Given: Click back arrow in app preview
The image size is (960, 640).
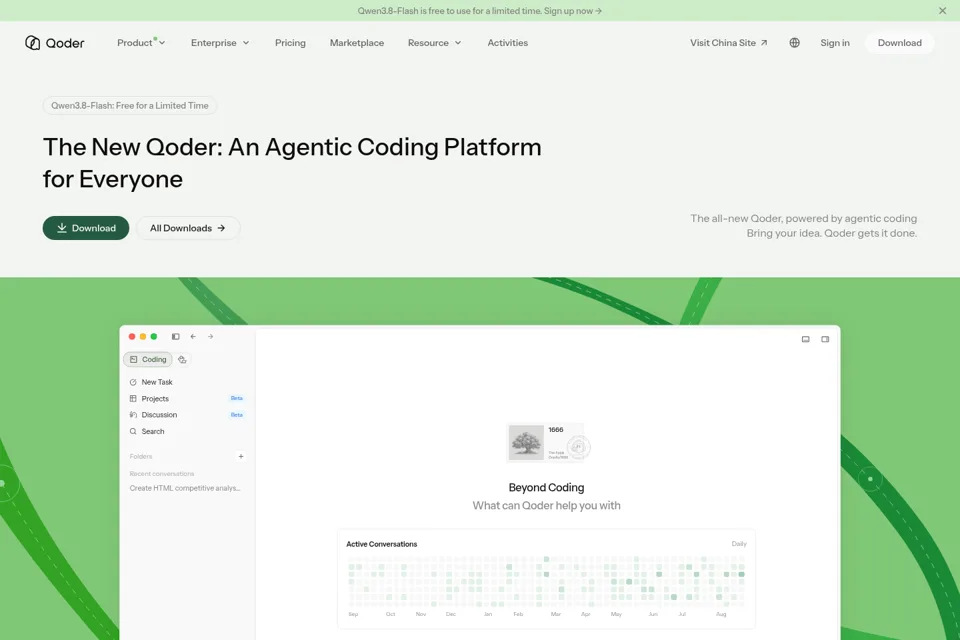Looking at the screenshot, I should pos(193,336).
